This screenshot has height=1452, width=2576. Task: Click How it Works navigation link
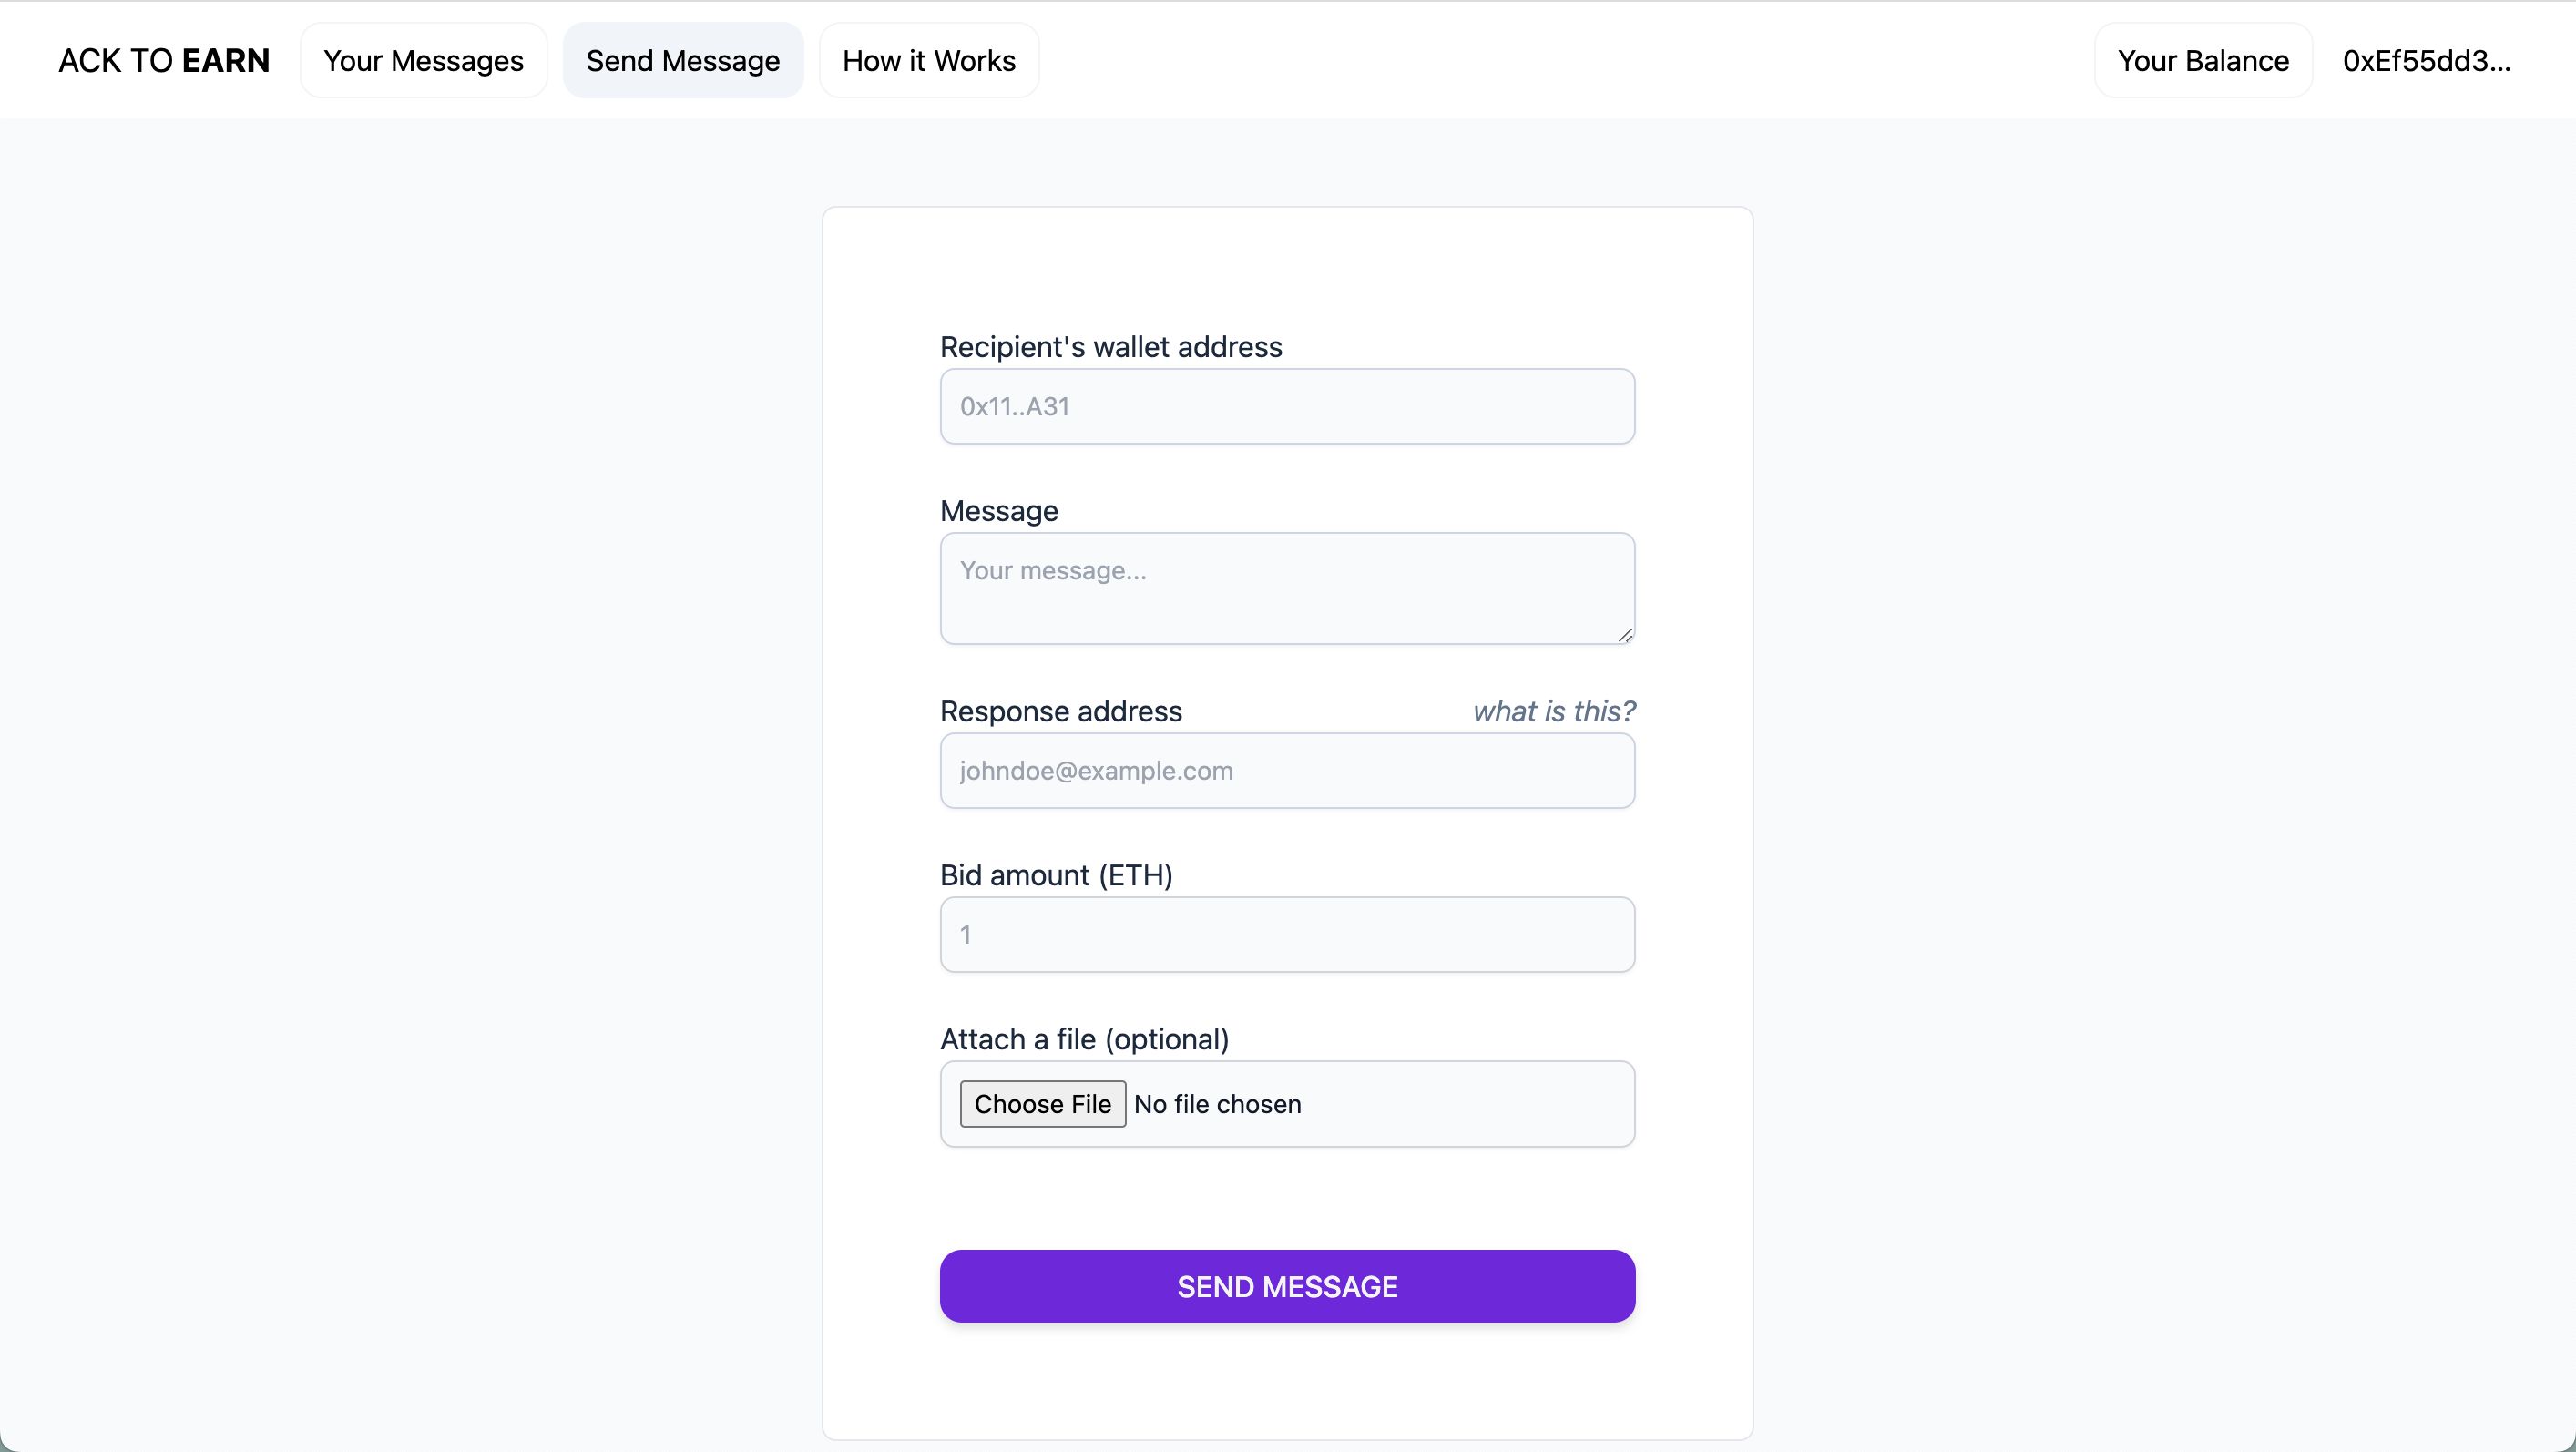[x=929, y=60]
